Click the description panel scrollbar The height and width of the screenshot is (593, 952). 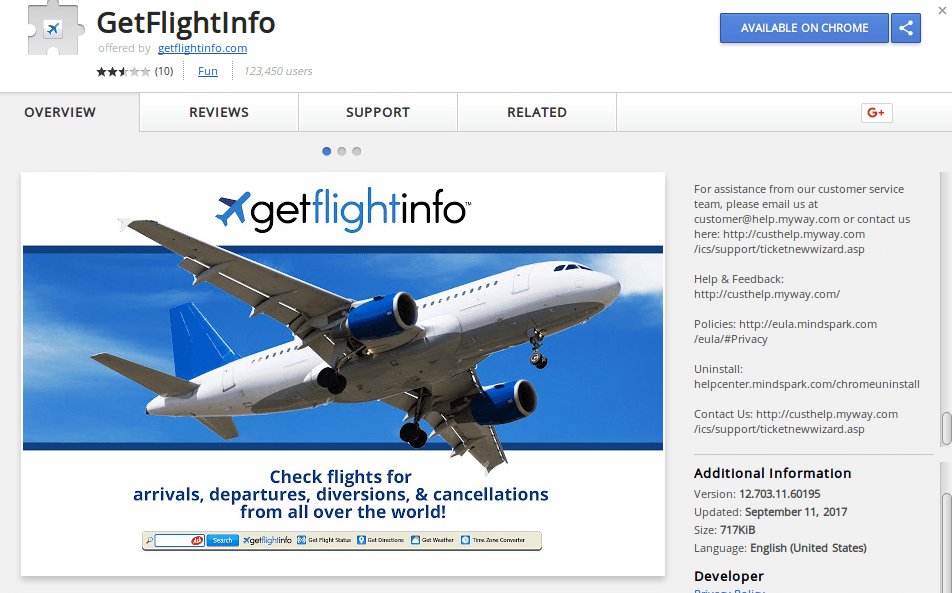tap(946, 429)
